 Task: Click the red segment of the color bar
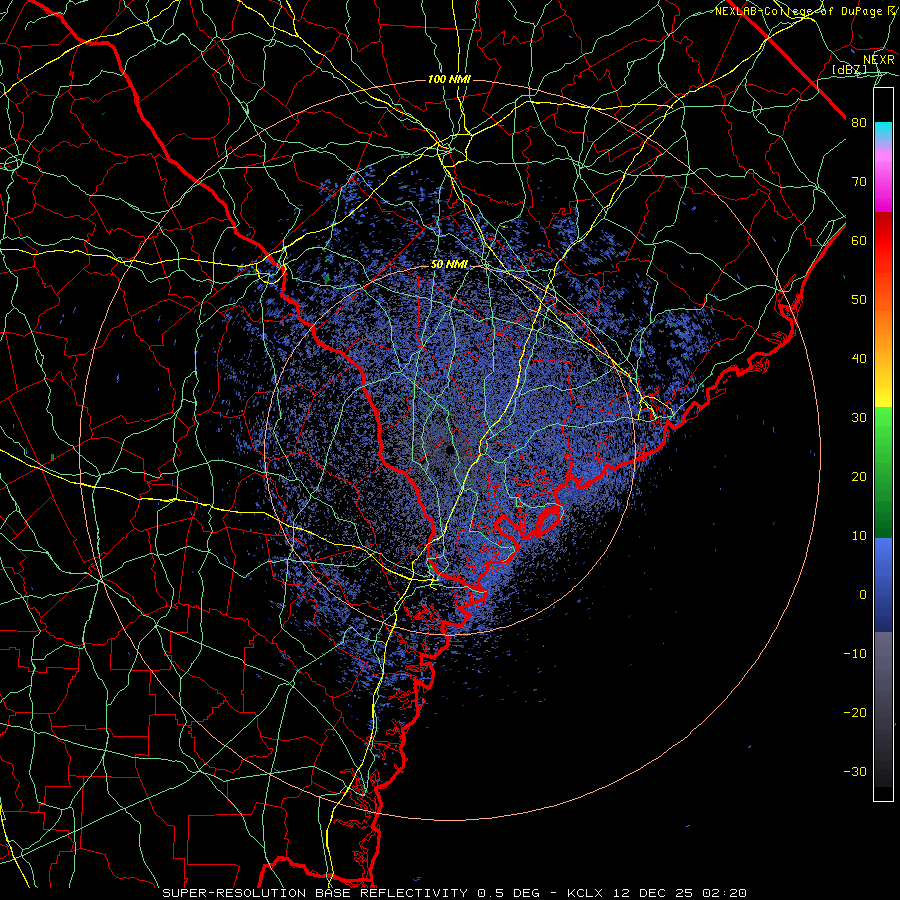(883, 241)
